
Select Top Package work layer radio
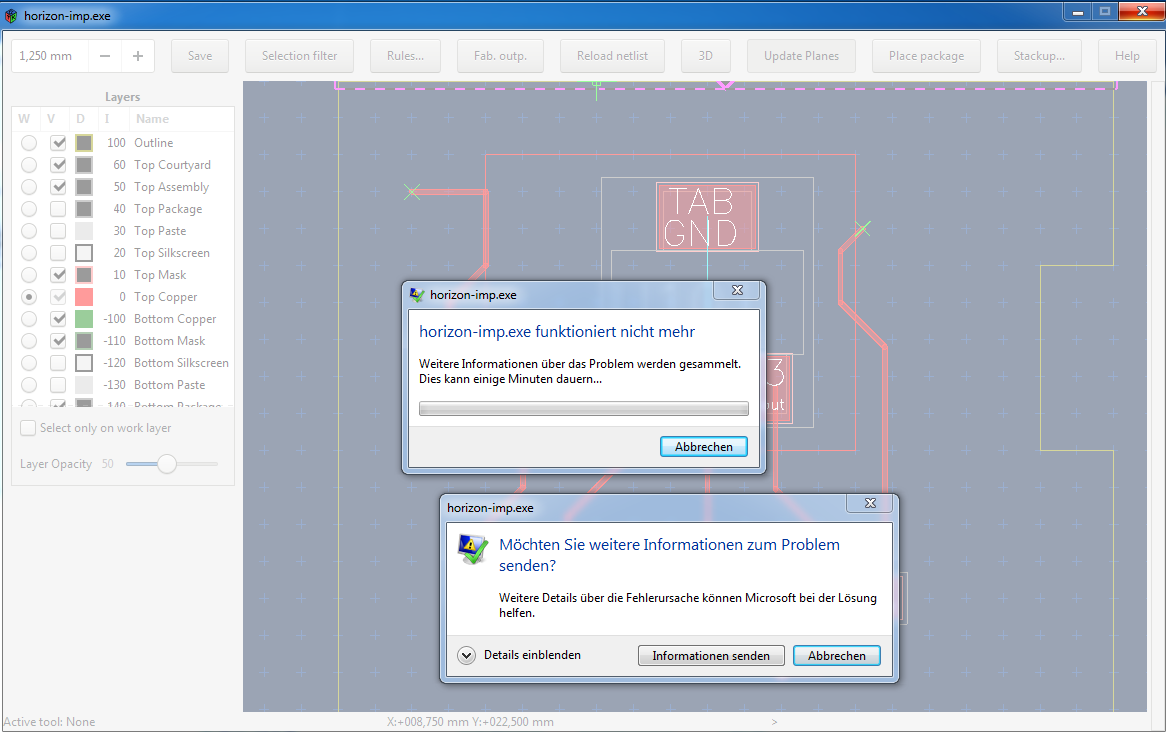(x=29, y=209)
